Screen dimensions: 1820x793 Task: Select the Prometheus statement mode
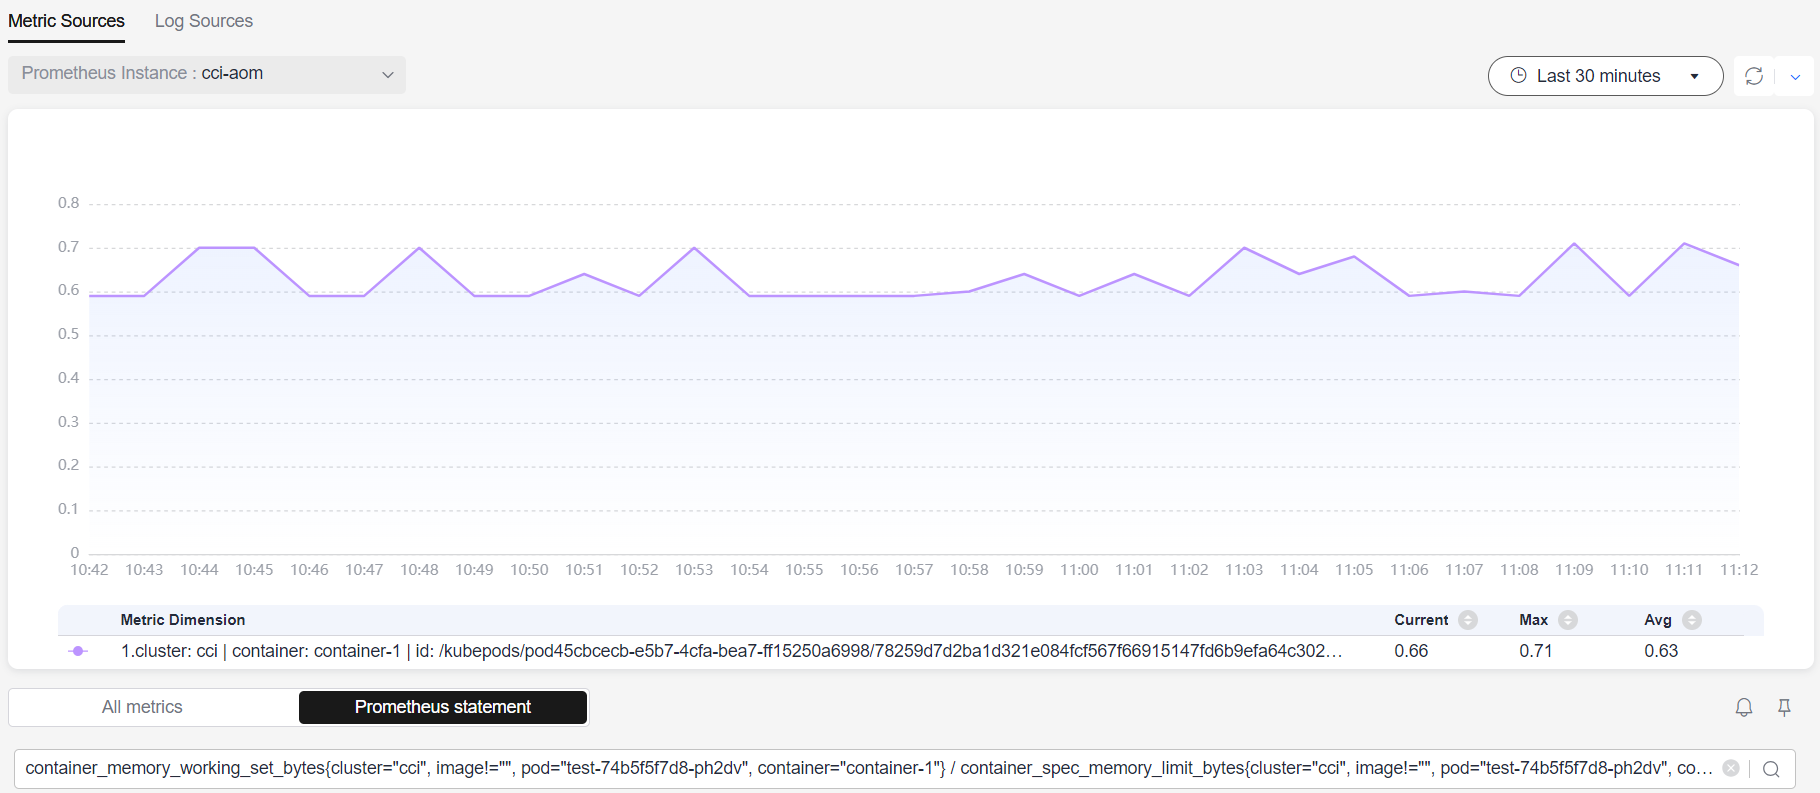tap(443, 707)
